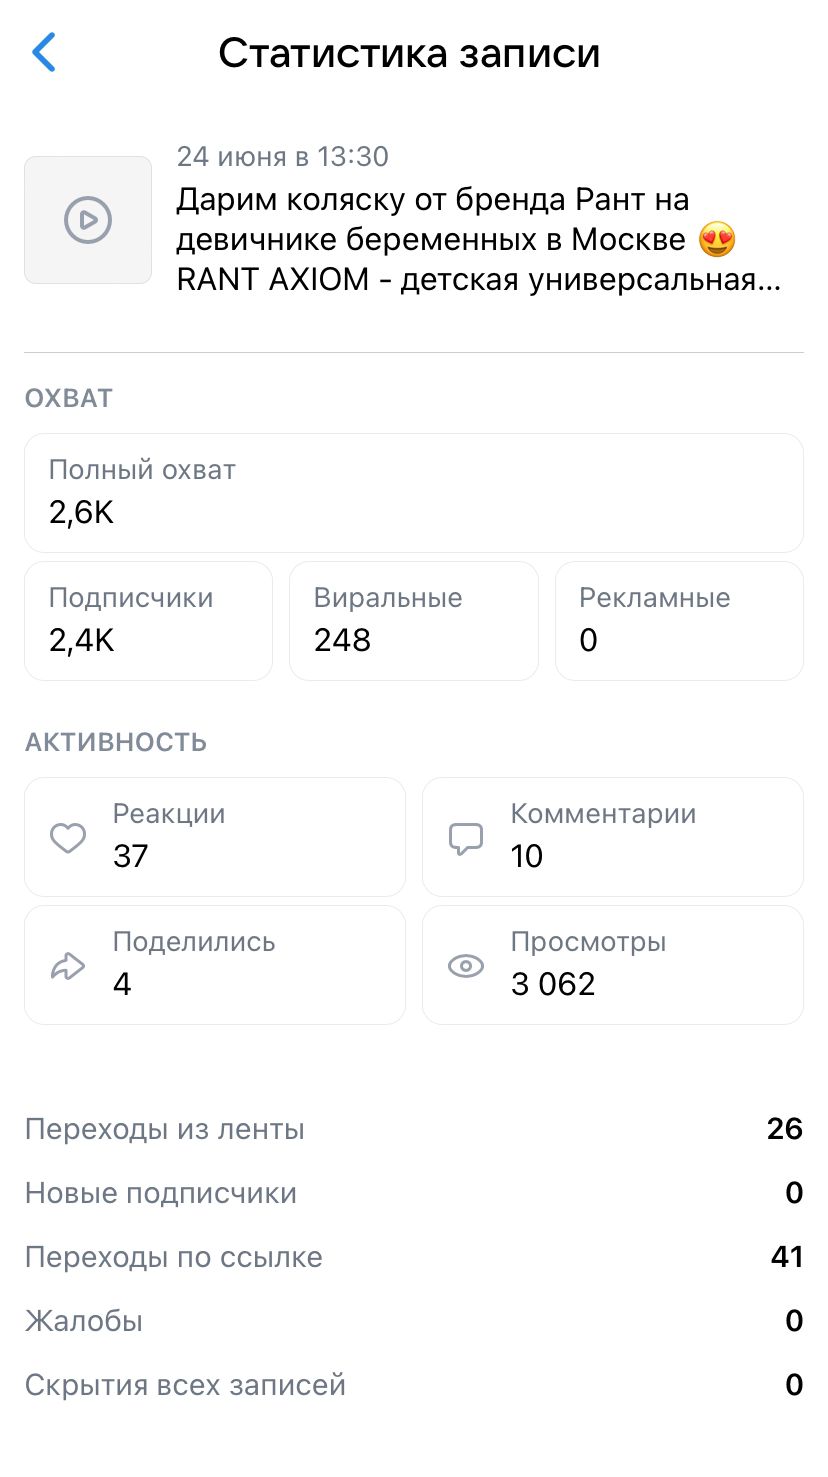The height and width of the screenshot is (1477, 828).
Task: Click the share arrow icon
Action: [68, 966]
